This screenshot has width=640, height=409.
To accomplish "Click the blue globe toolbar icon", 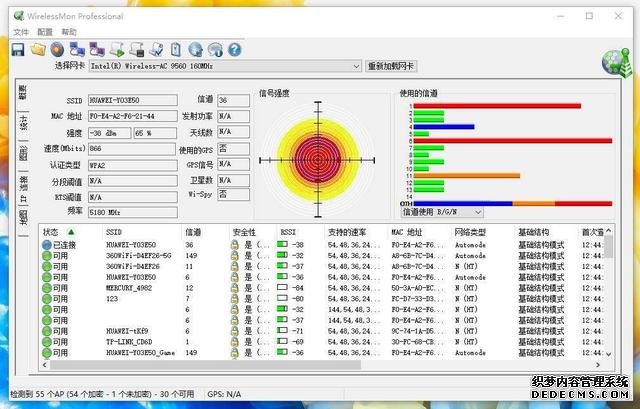I will tap(196, 49).
